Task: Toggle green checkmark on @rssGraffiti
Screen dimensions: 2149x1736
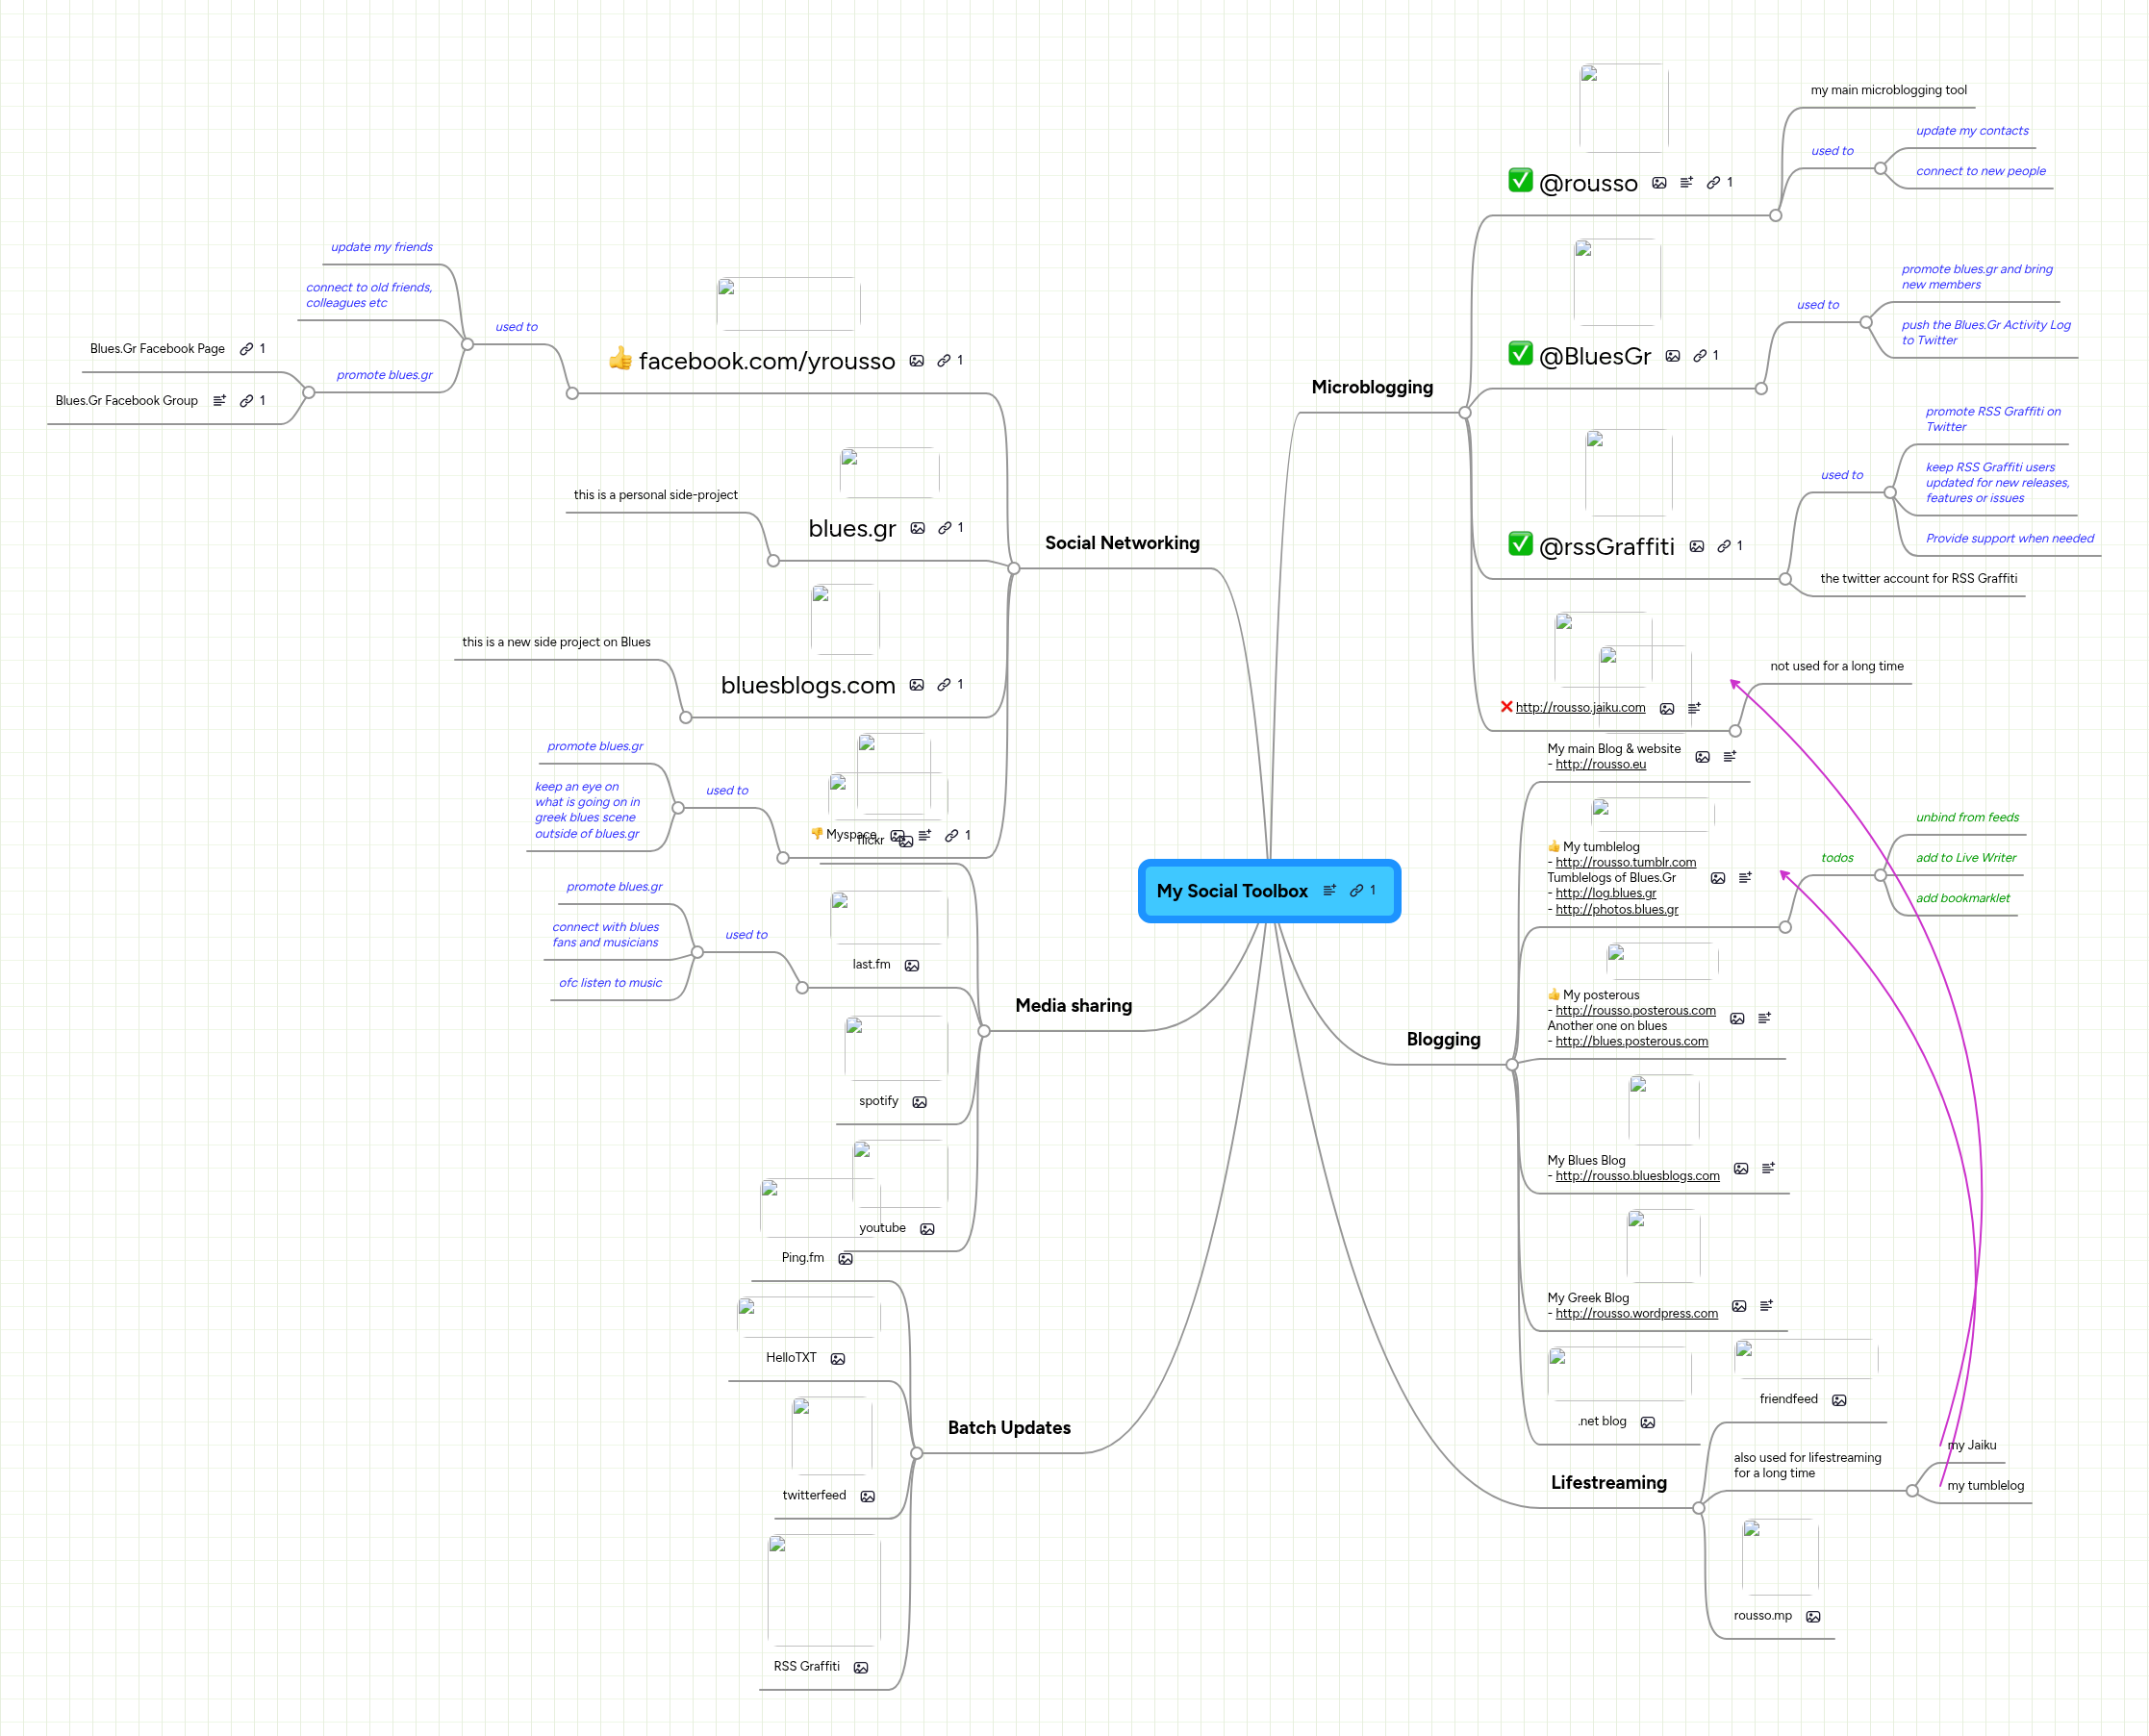Action: point(1520,543)
